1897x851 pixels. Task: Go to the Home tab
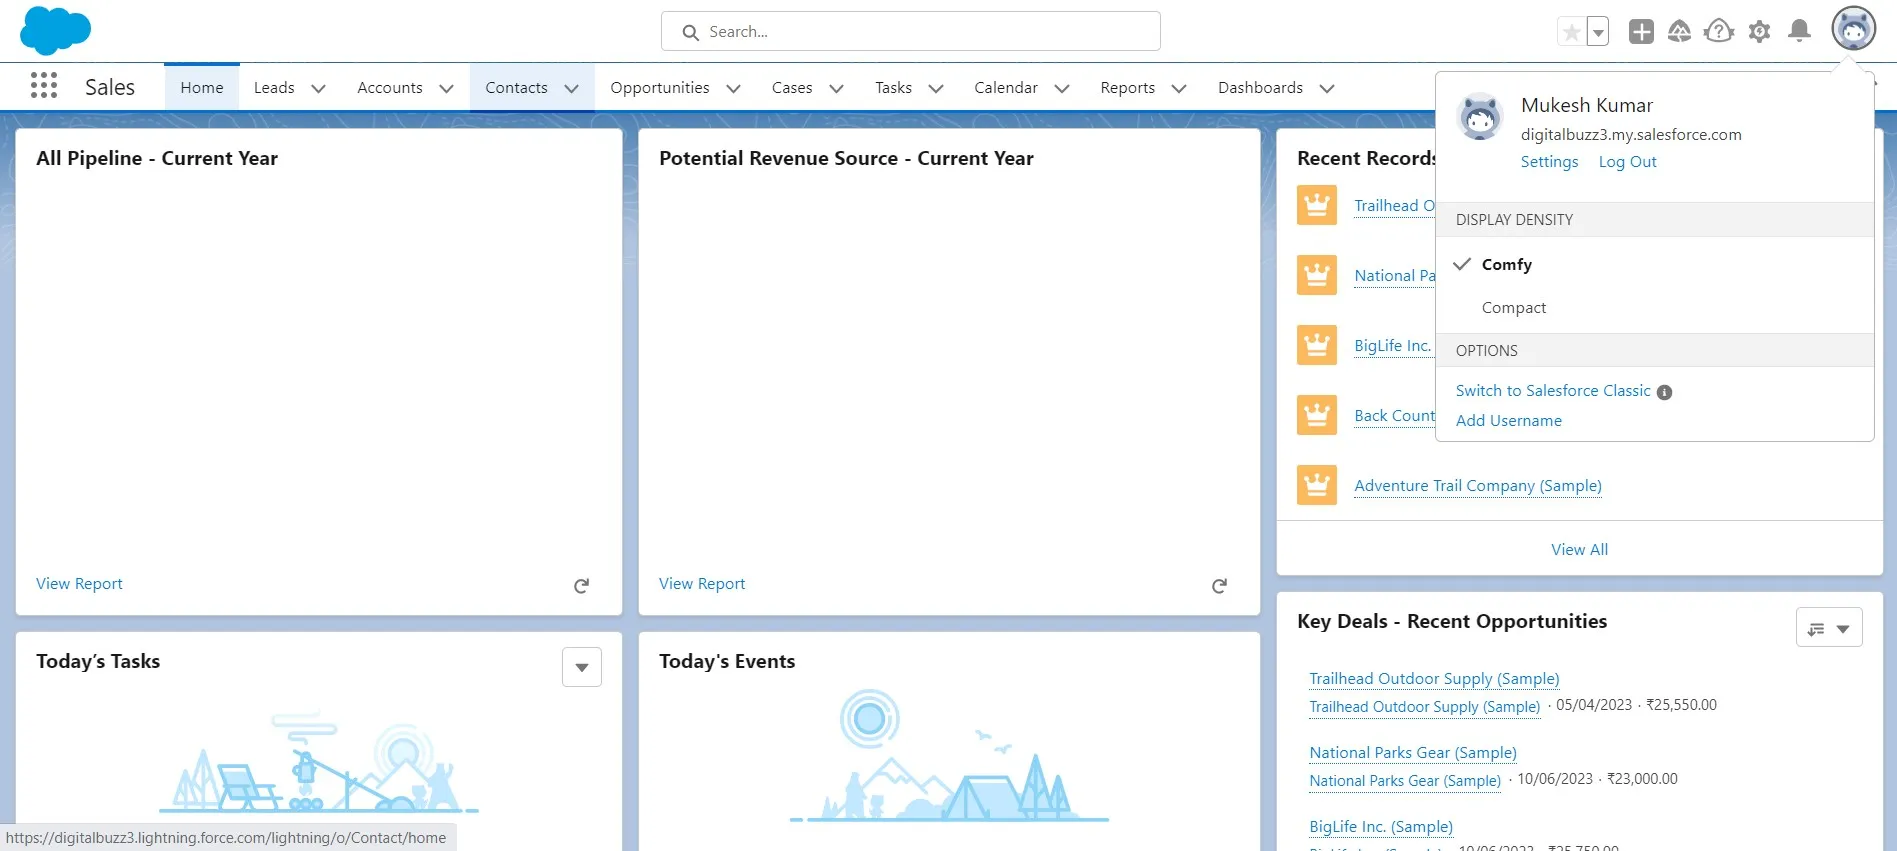tap(202, 88)
